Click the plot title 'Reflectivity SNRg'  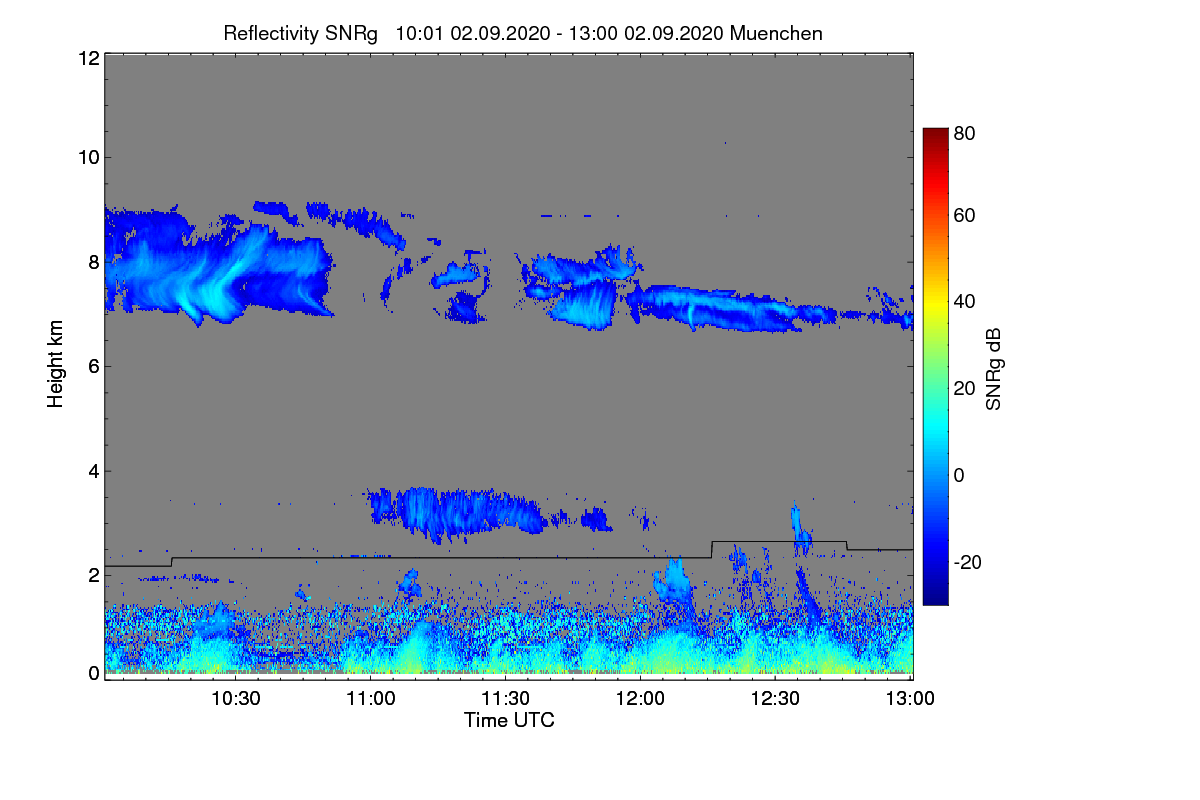pyautogui.click(x=301, y=33)
